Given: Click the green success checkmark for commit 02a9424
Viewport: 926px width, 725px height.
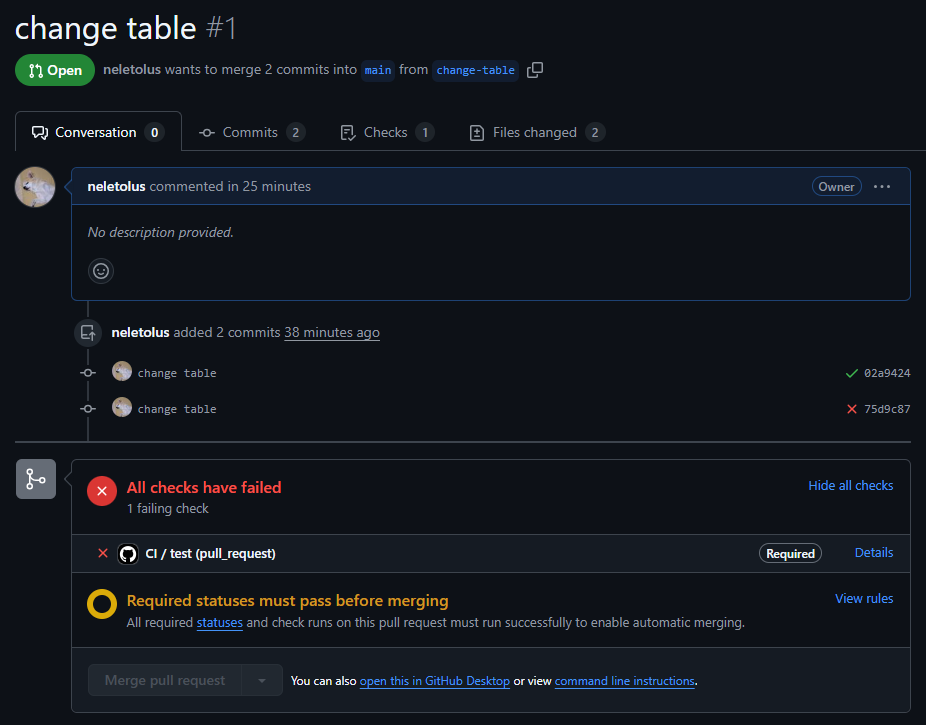Looking at the screenshot, I should (852, 373).
